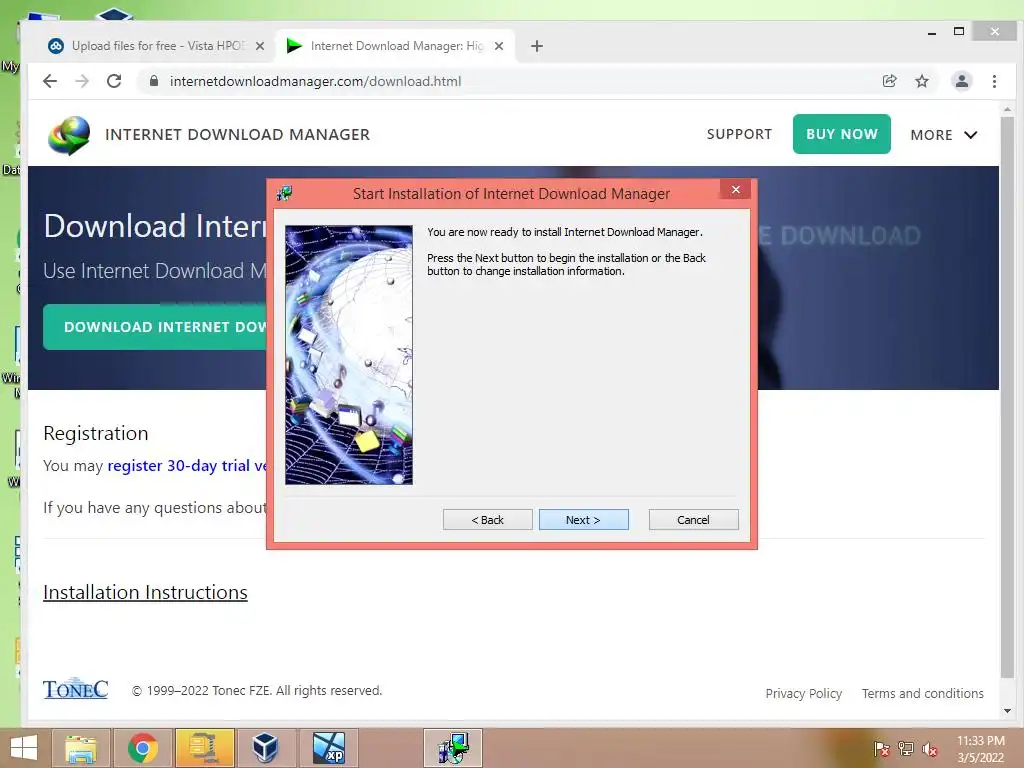Click the IDM globe logo
The height and width of the screenshot is (768, 1024).
(69, 135)
